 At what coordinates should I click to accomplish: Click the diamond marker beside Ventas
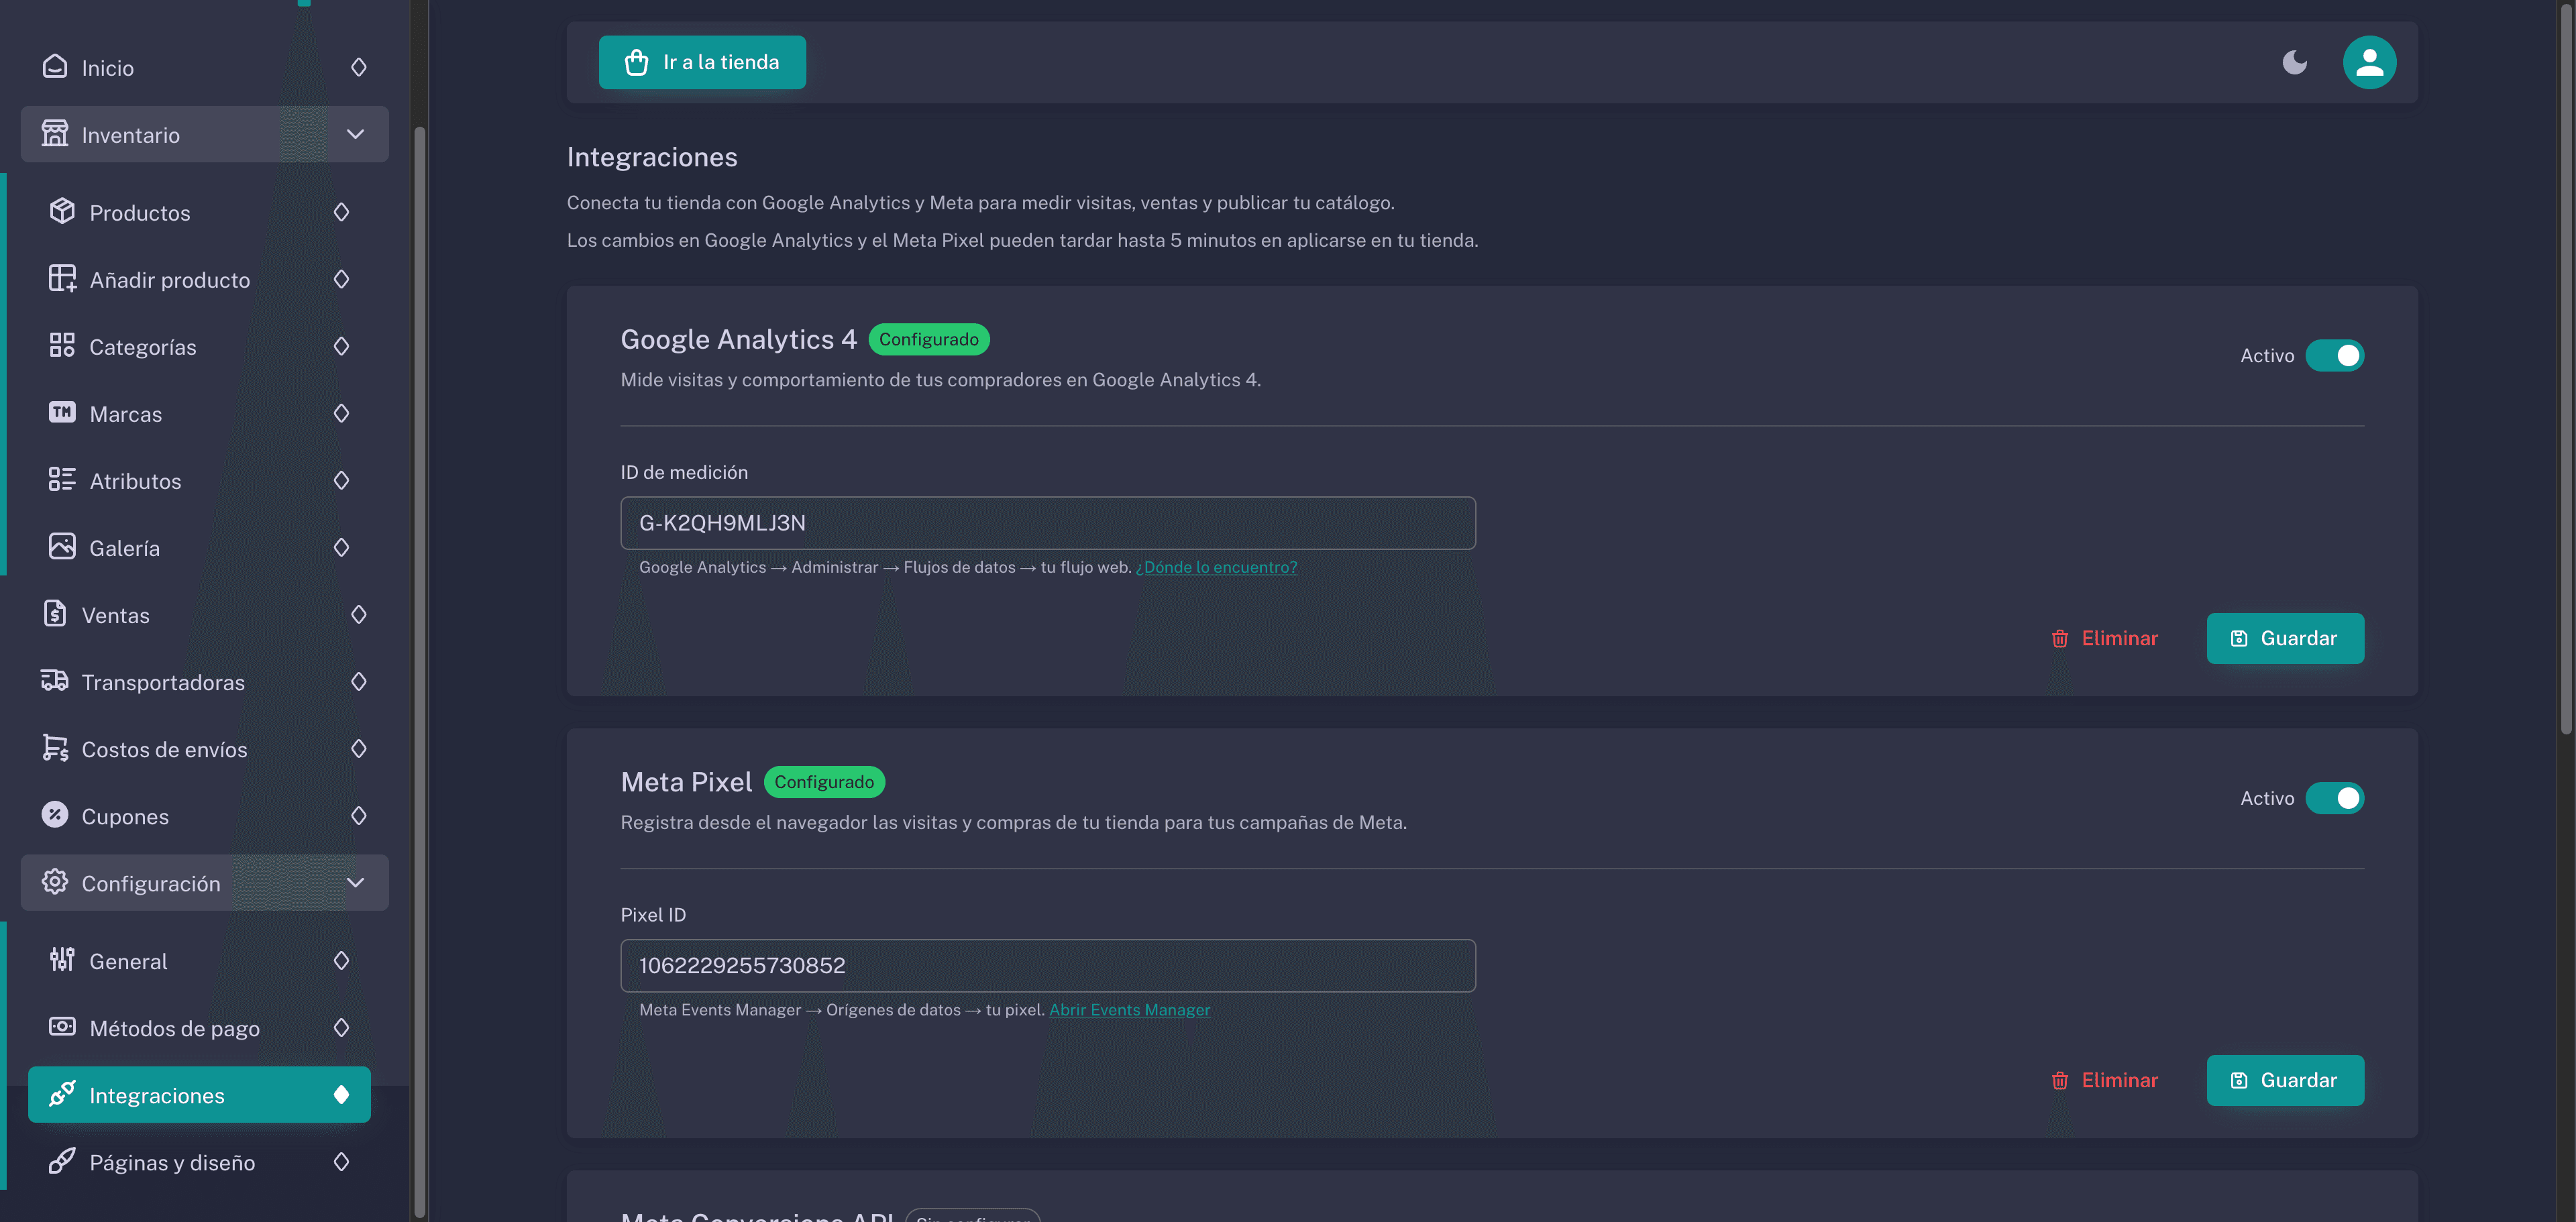359,614
